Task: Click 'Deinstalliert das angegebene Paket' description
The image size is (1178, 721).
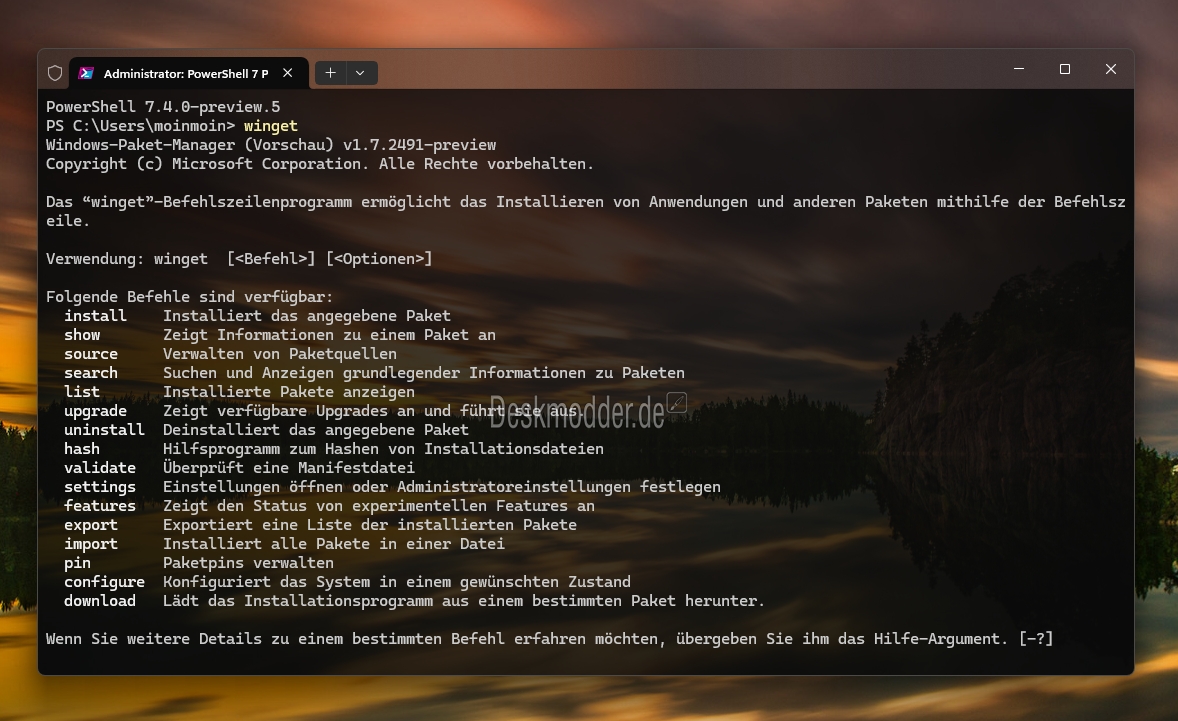Action: (x=316, y=430)
